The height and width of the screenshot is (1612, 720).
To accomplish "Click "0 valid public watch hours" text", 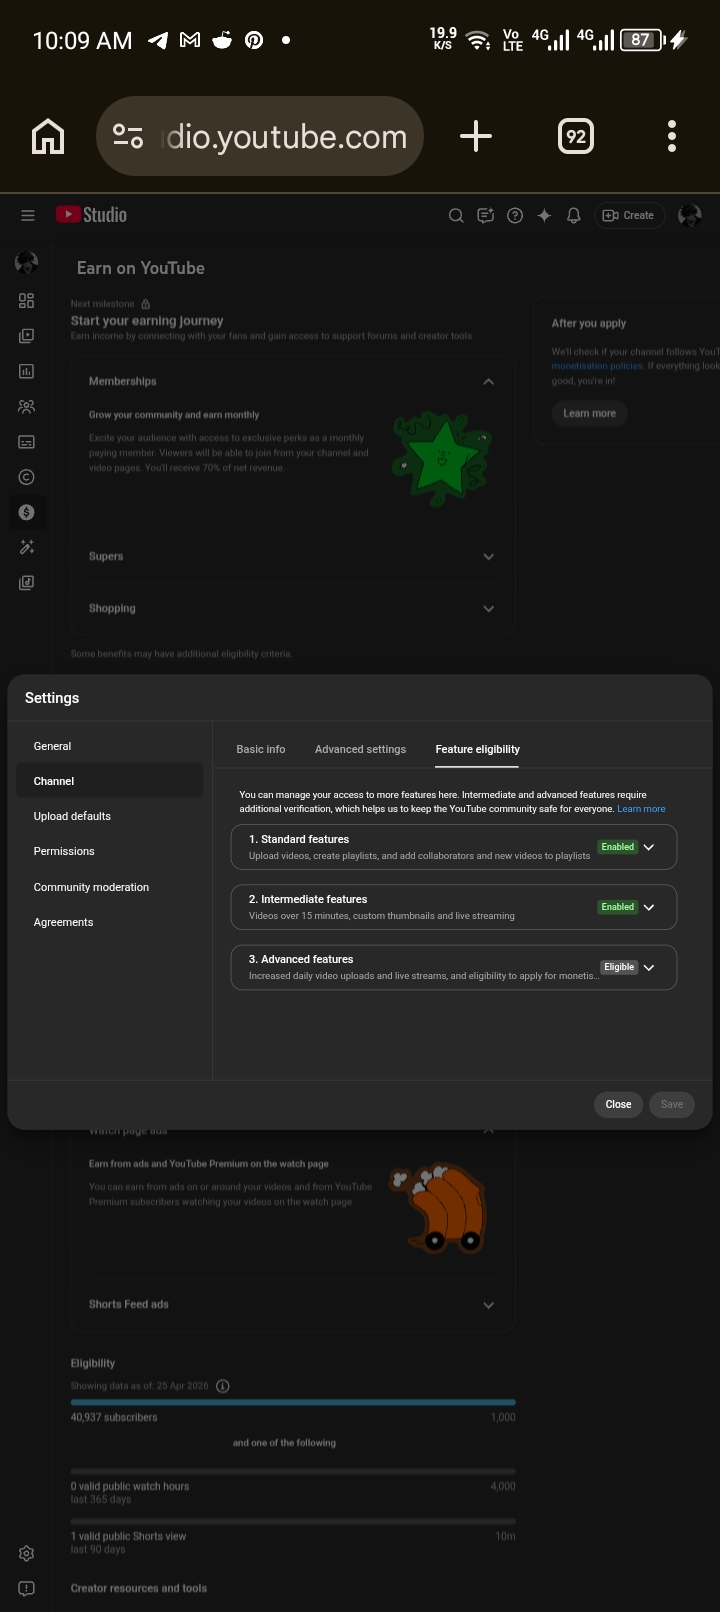I will pyautogui.click(x=129, y=1486).
